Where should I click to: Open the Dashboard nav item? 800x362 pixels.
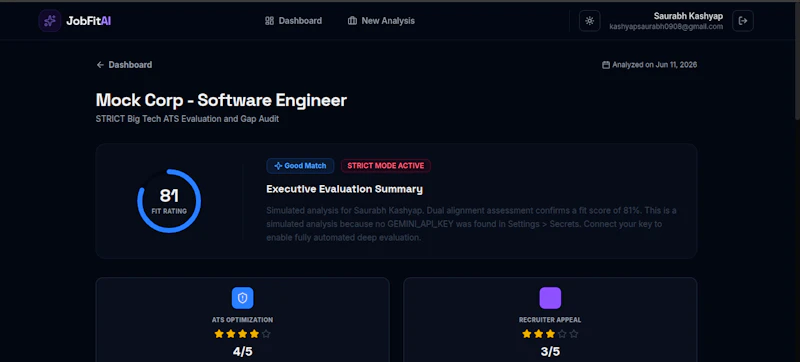pos(293,21)
